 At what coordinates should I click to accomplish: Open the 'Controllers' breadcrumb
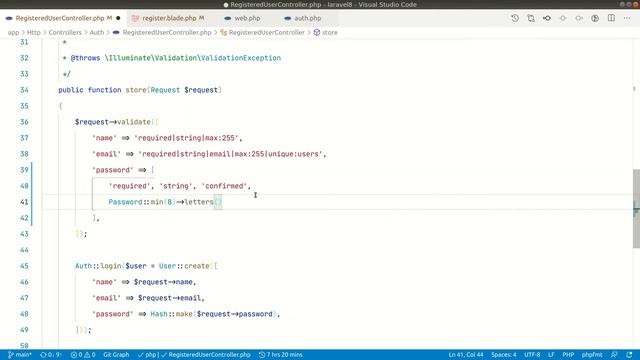tap(65, 32)
